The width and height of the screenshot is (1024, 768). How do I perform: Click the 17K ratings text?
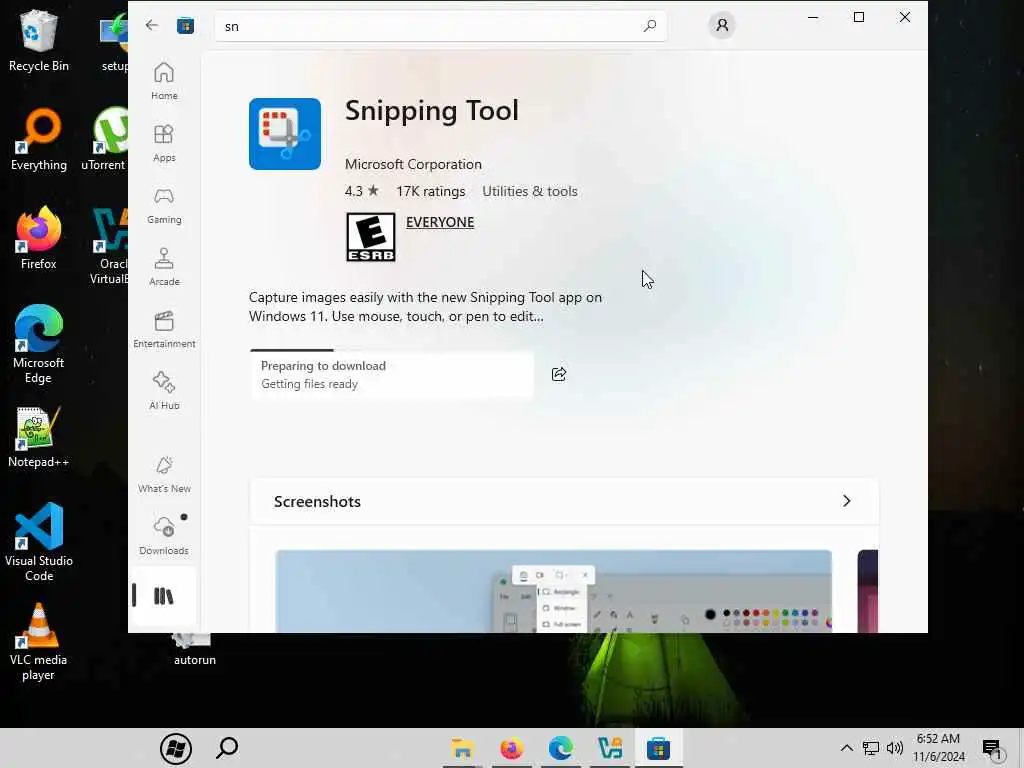(x=430, y=191)
